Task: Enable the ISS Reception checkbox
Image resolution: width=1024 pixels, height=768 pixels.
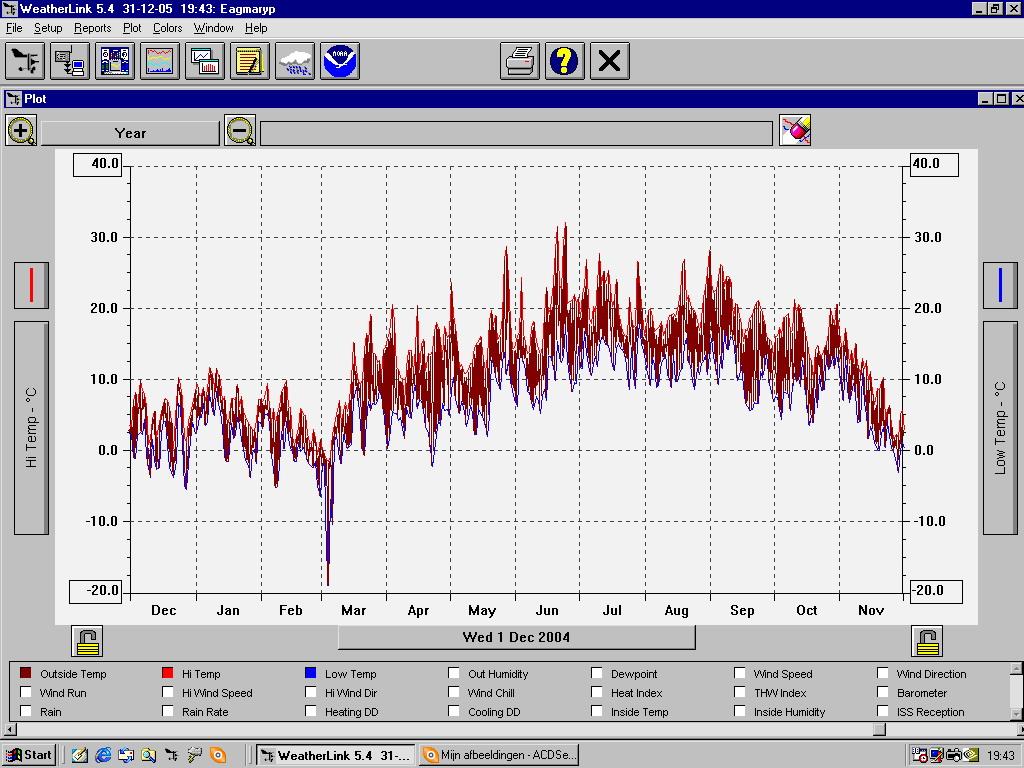Action: point(883,711)
